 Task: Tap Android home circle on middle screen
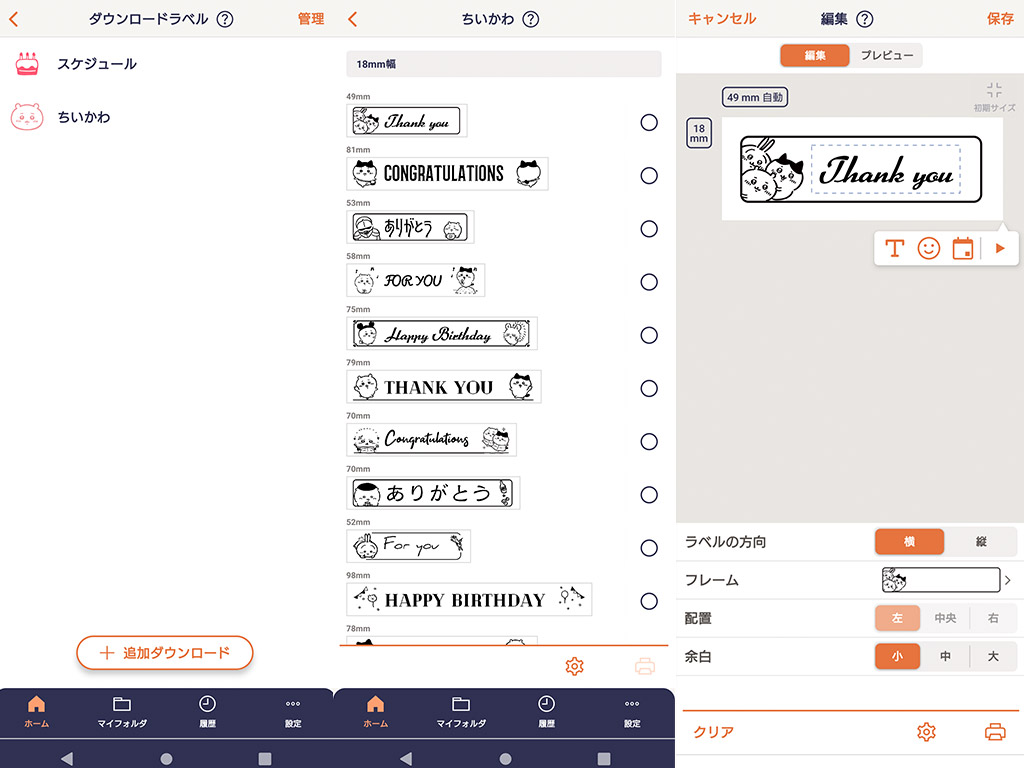[505, 759]
